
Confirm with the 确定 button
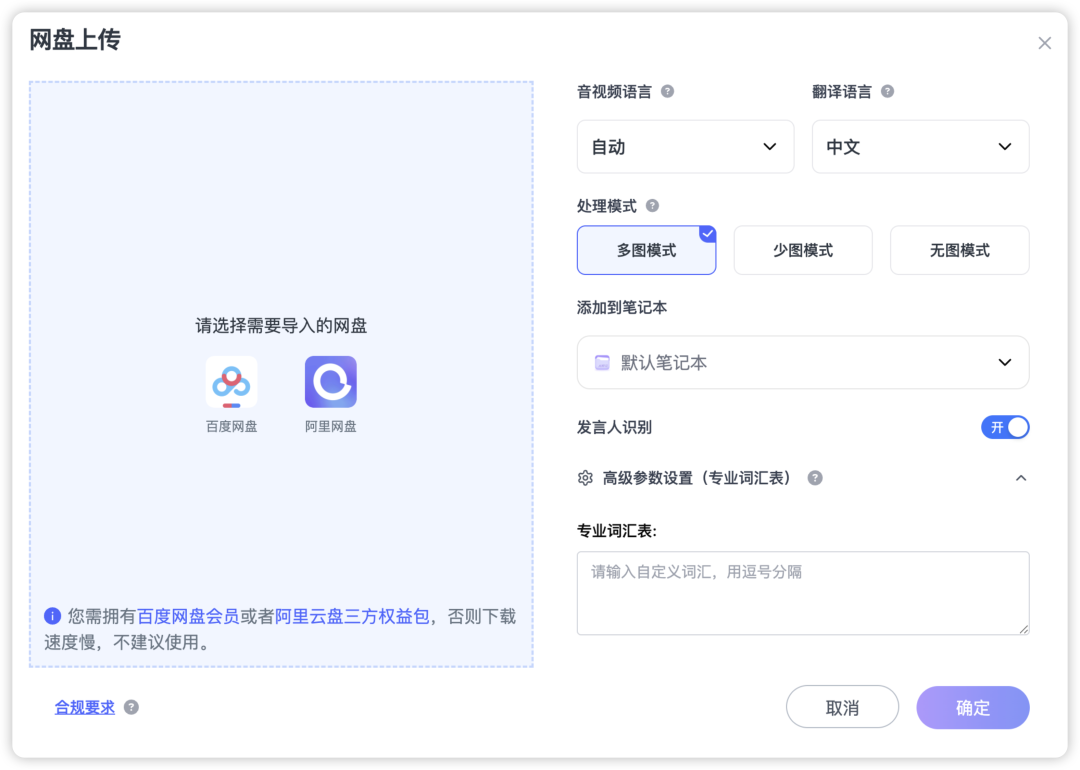972,707
